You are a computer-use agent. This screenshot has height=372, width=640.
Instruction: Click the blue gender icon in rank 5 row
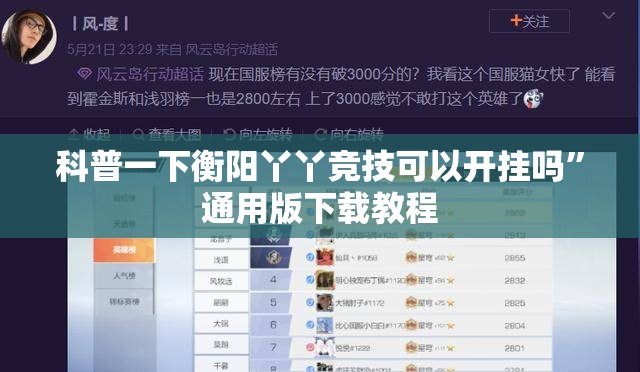[310, 302]
